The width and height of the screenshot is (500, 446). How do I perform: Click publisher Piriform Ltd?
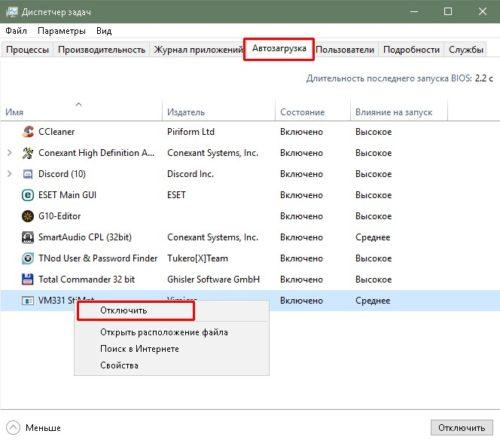pyautogui.click(x=191, y=132)
